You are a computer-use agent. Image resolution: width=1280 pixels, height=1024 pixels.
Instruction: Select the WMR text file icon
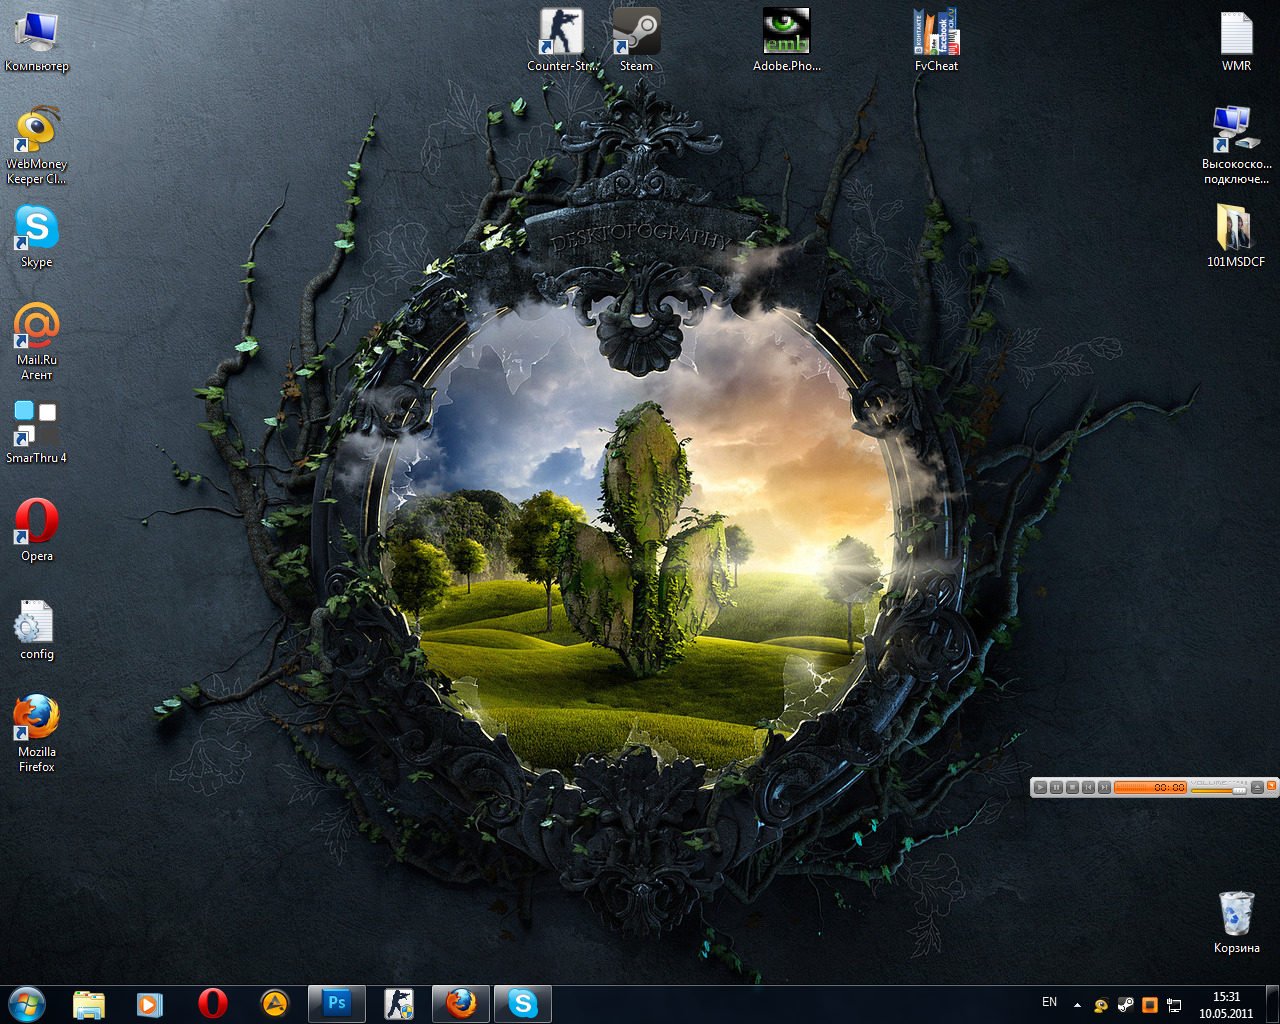coord(1237,41)
